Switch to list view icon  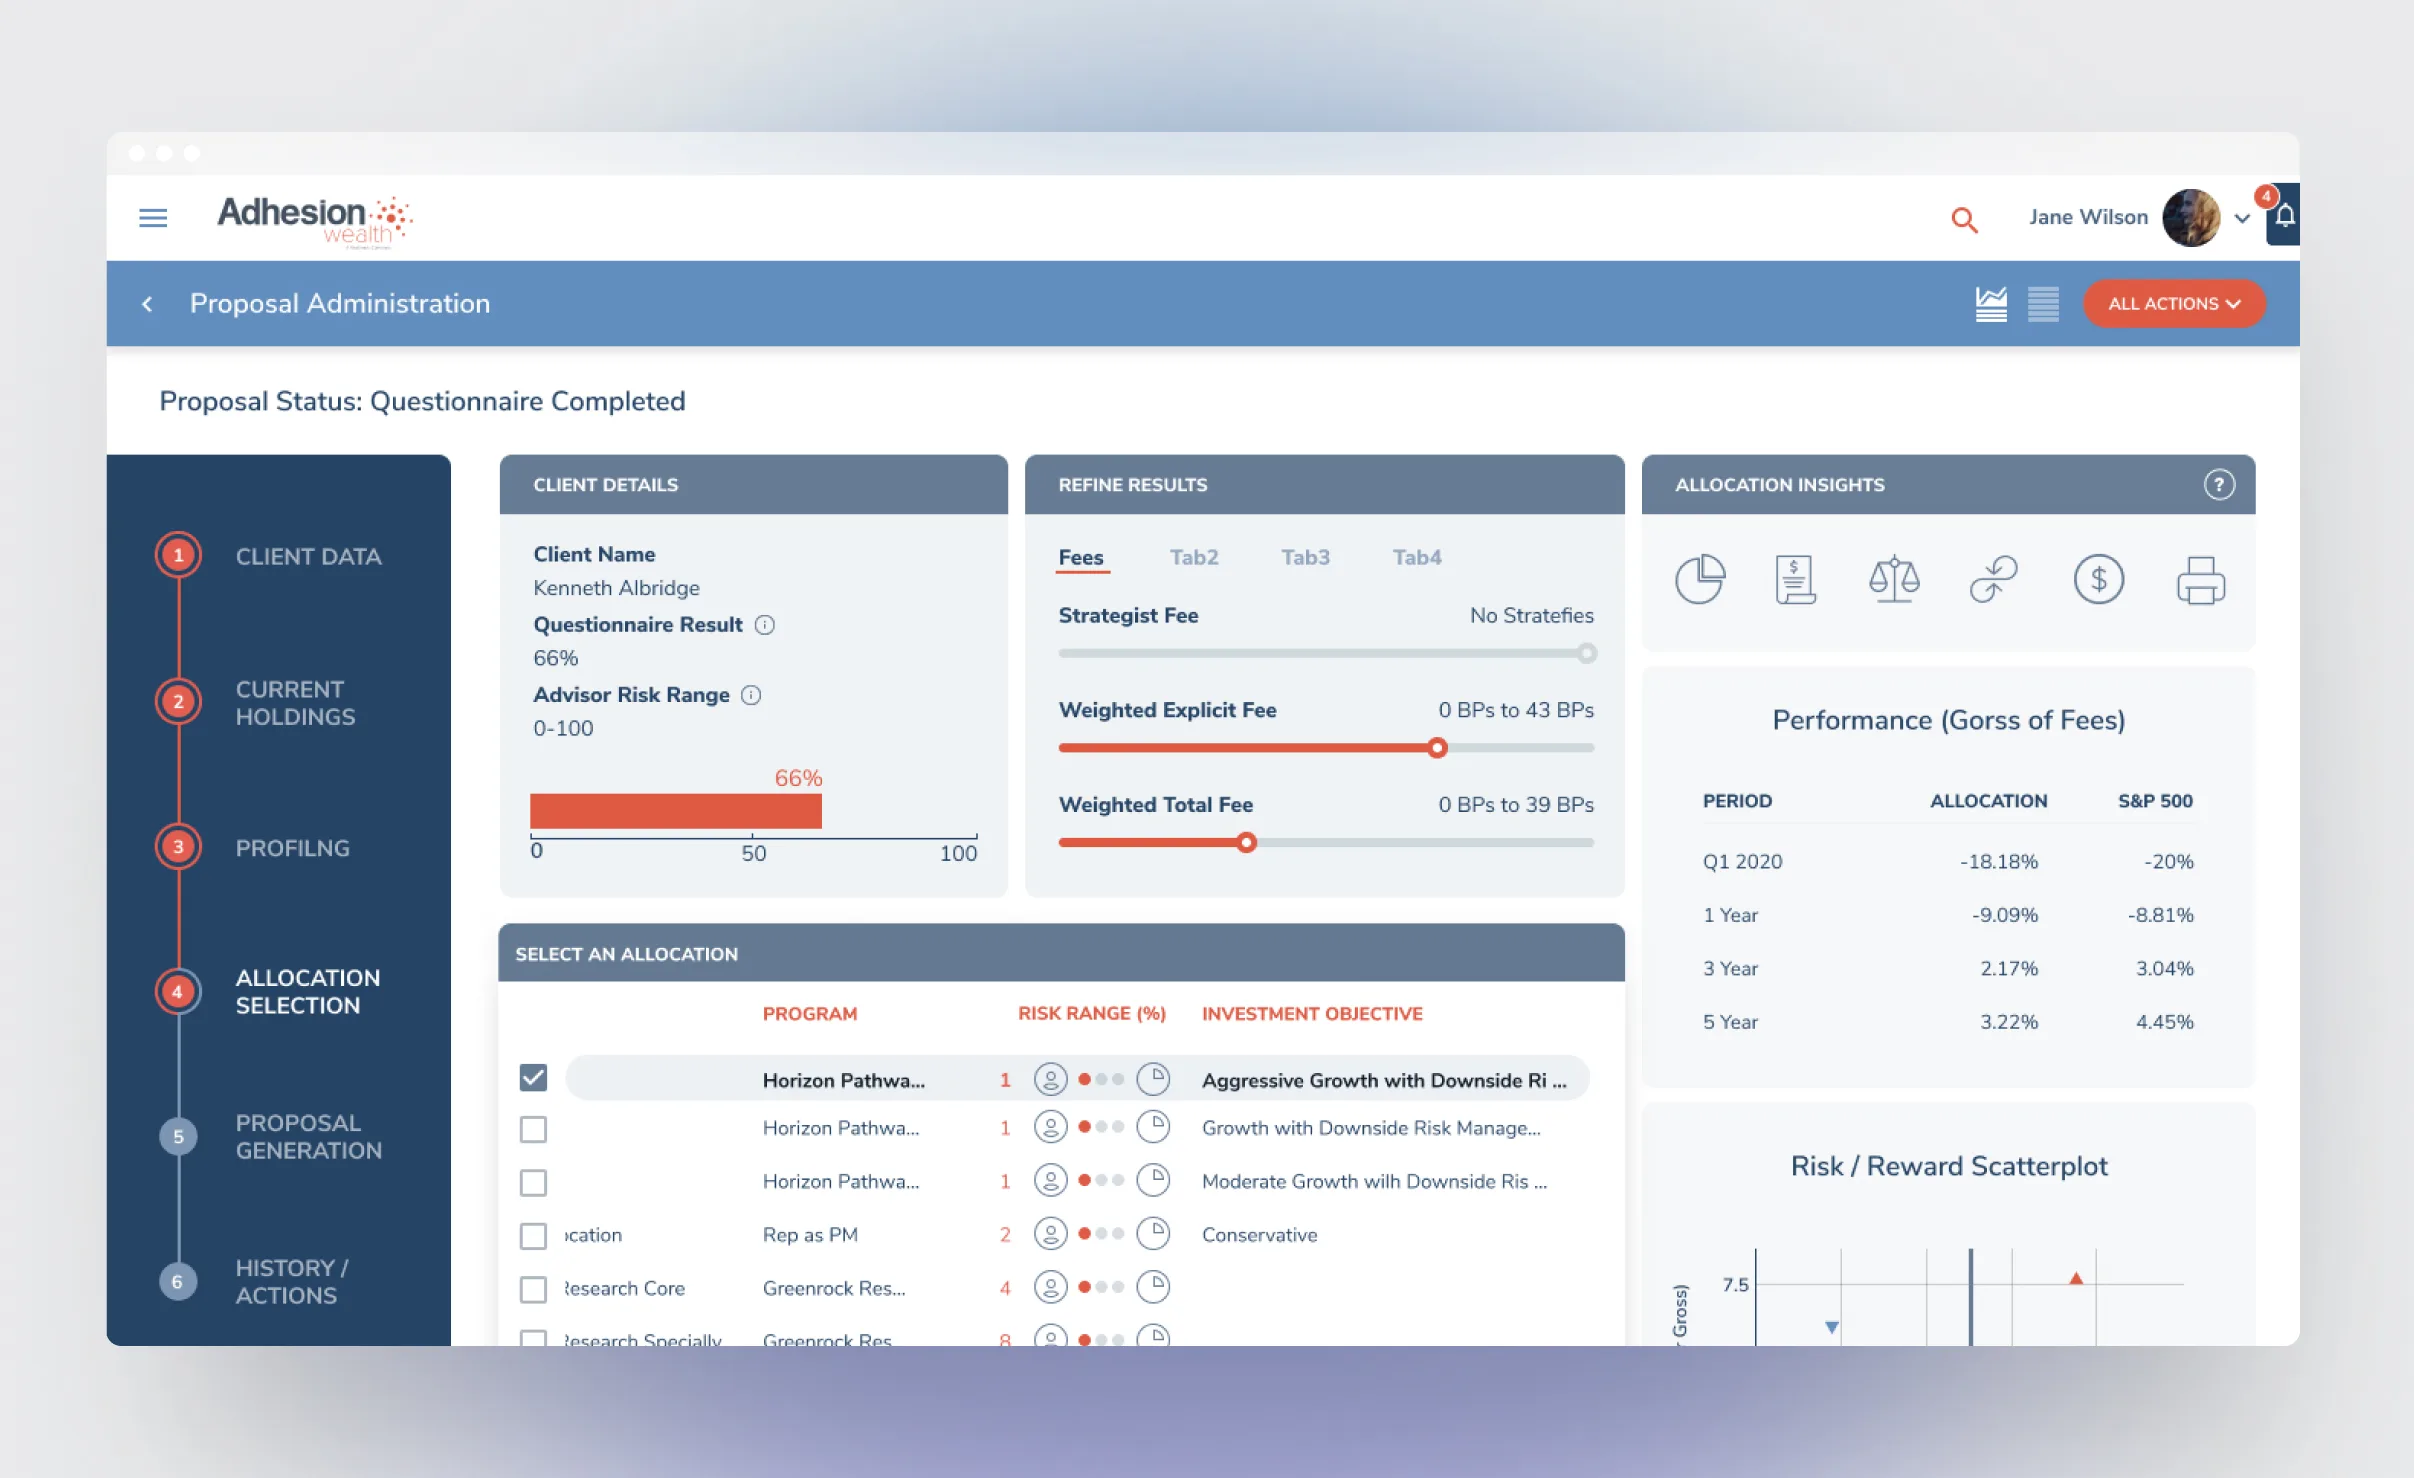pos(2043,303)
